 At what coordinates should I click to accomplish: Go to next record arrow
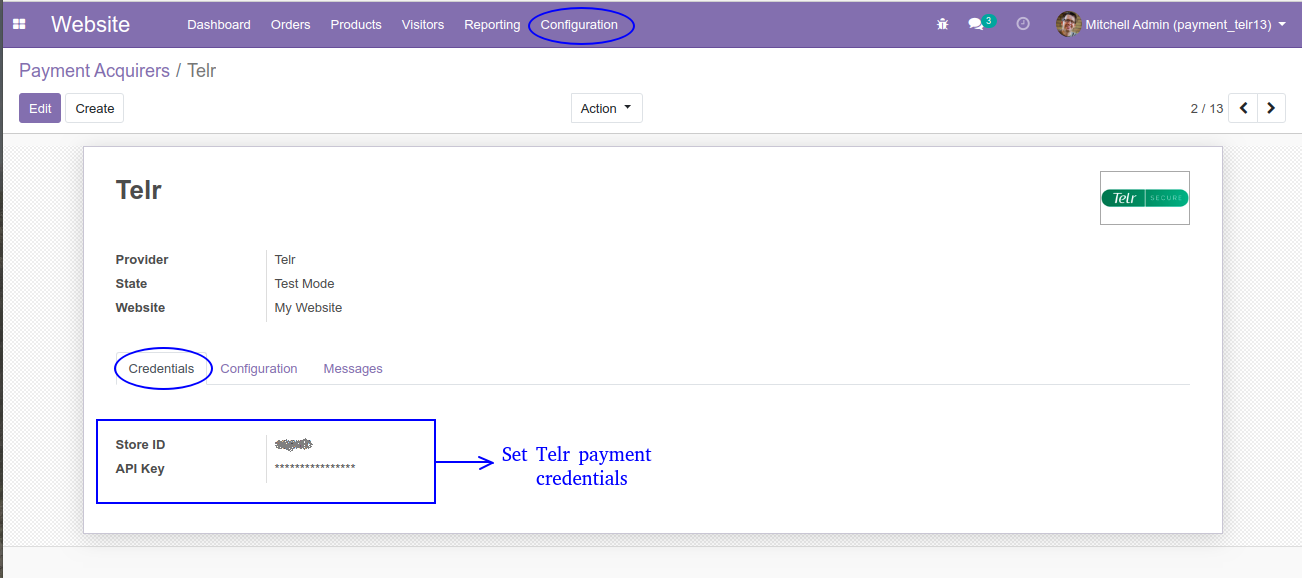tap(1271, 108)
